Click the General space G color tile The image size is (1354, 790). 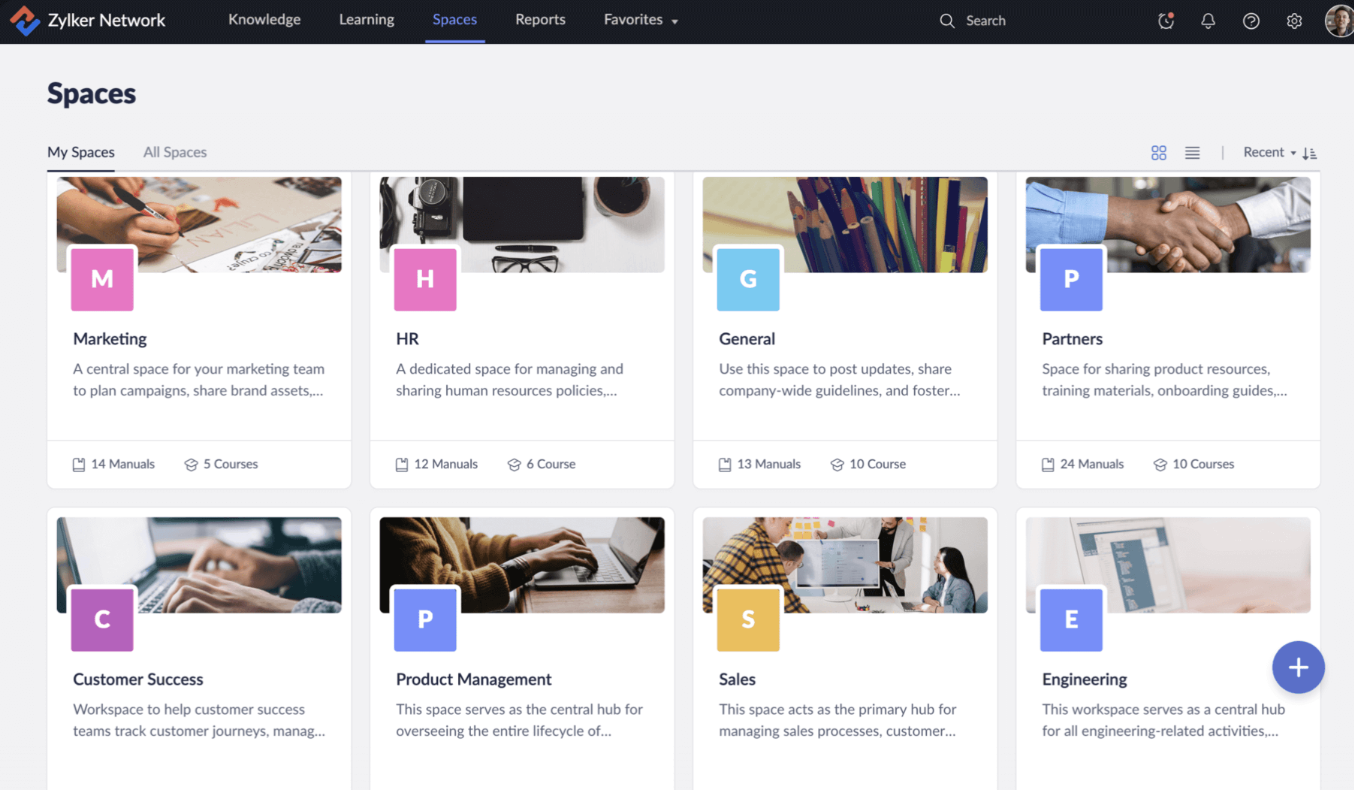pyautogui.click(x=748, y=279)
